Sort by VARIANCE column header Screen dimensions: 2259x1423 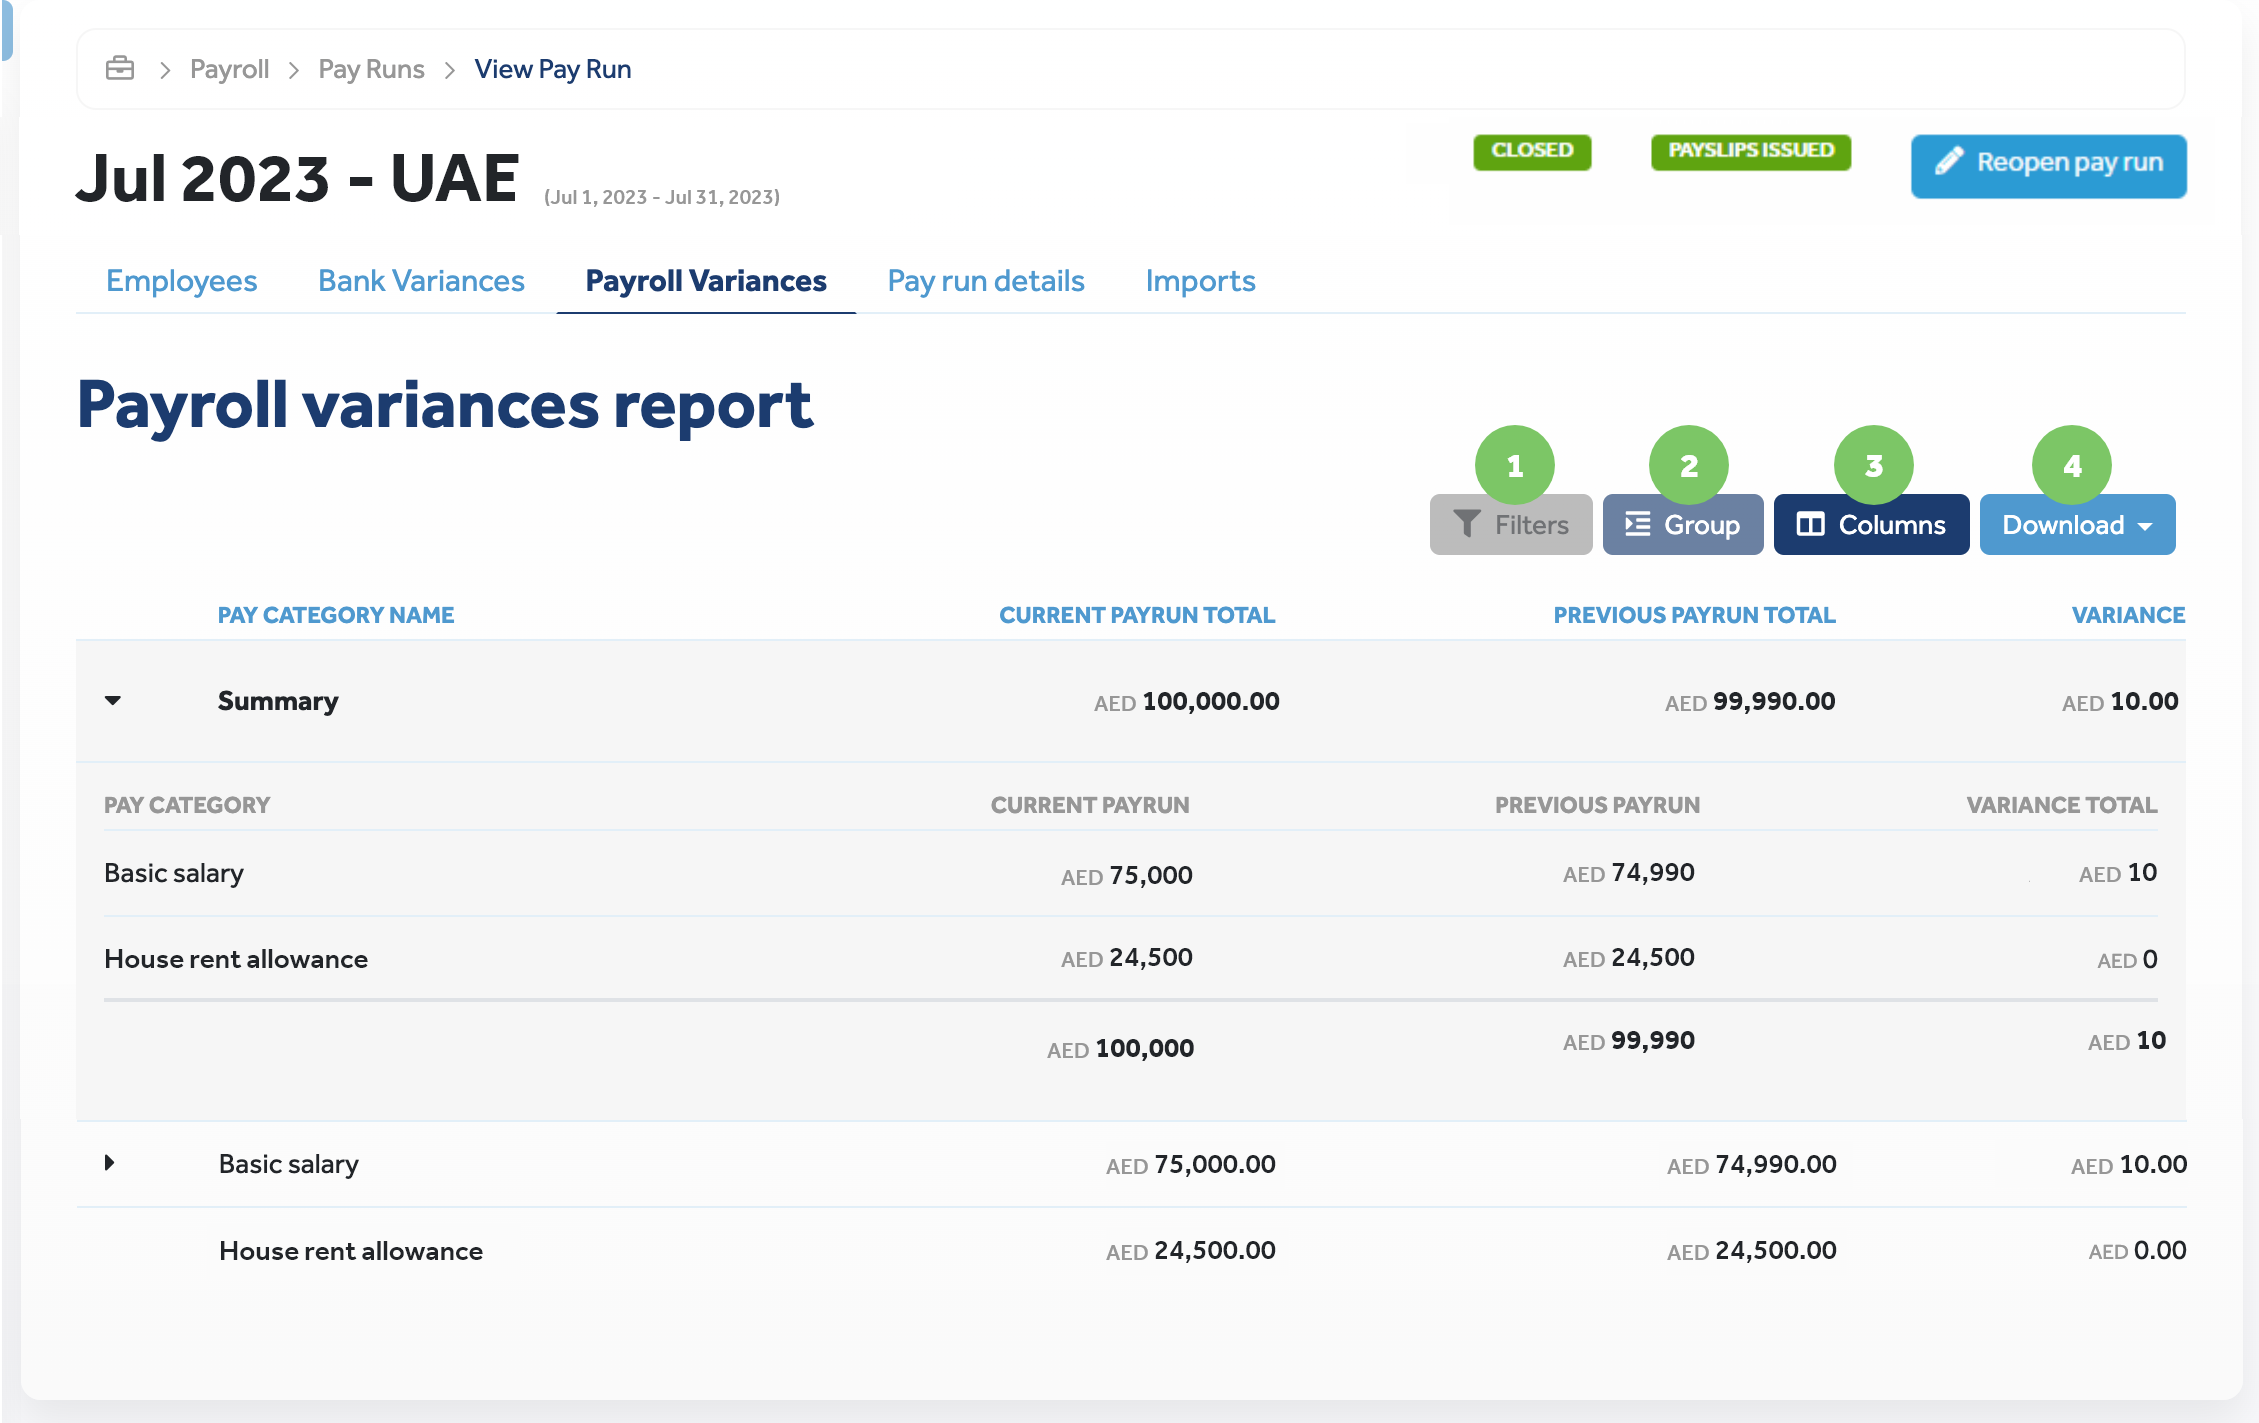(x=2128, y=615)
